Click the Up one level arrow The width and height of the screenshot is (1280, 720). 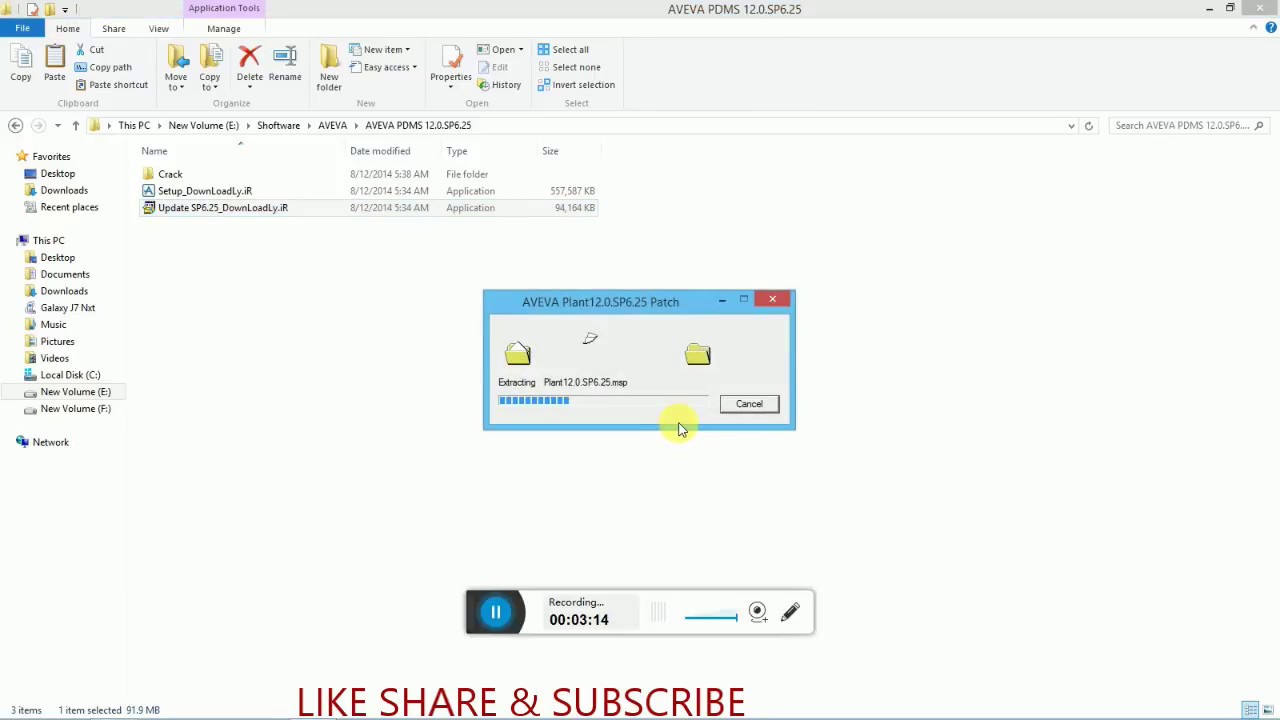pos(75,125)
